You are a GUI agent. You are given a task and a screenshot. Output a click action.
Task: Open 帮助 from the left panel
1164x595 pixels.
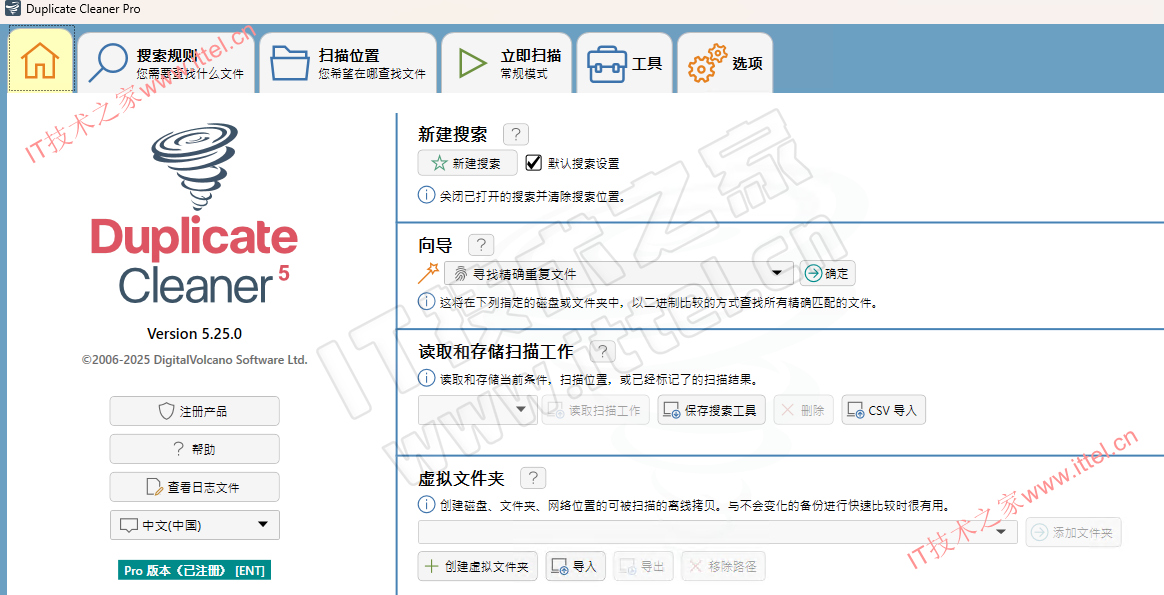pos(194,449)
